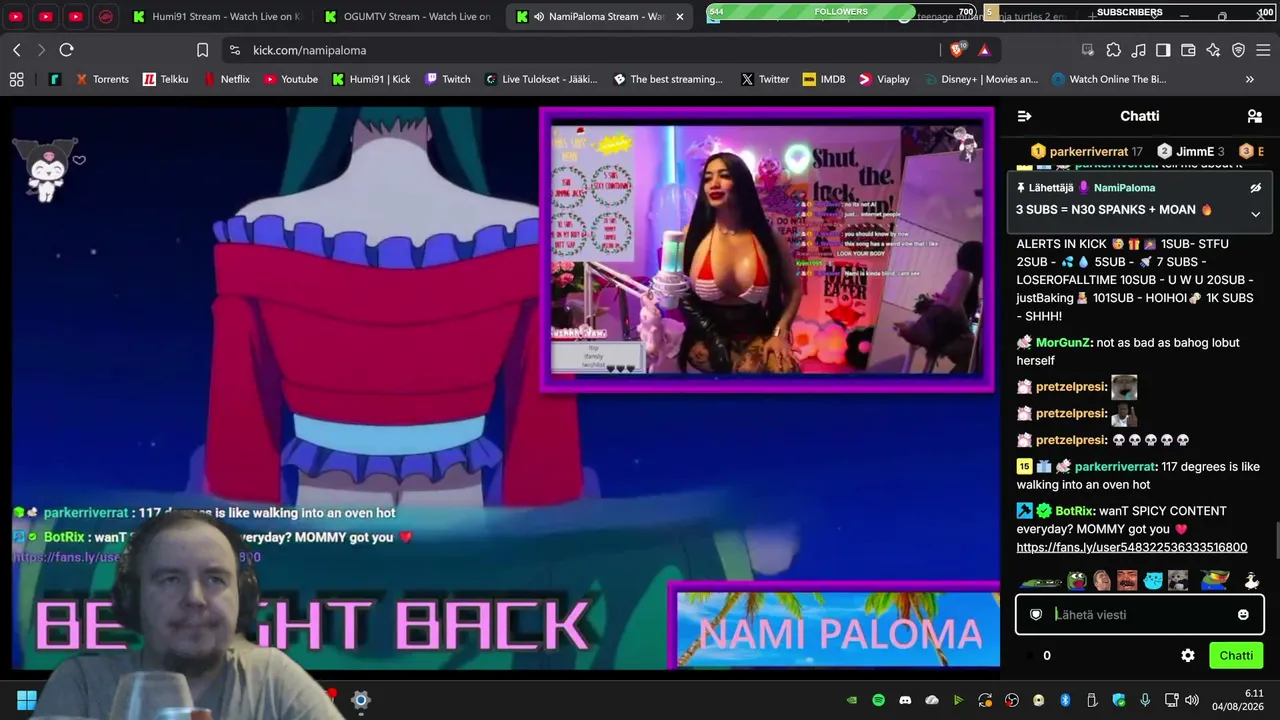The image size is (1280, 720).
Task: Open the emoji picker in the chat input
Action: (1243, 615)
